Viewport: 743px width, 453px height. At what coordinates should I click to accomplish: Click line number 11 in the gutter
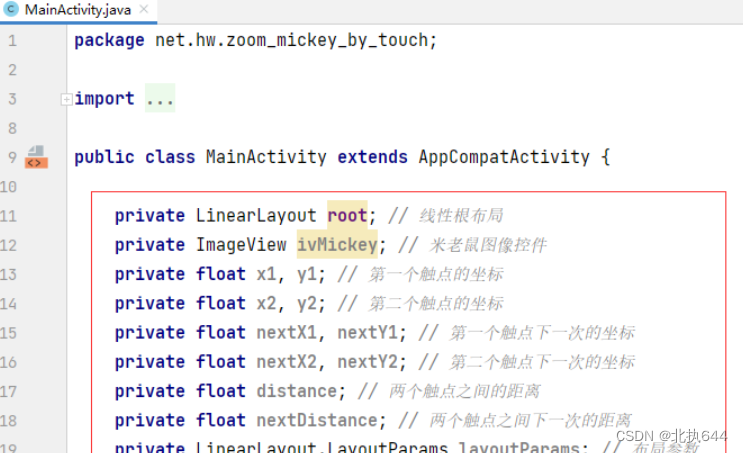[x=9, y=216]
